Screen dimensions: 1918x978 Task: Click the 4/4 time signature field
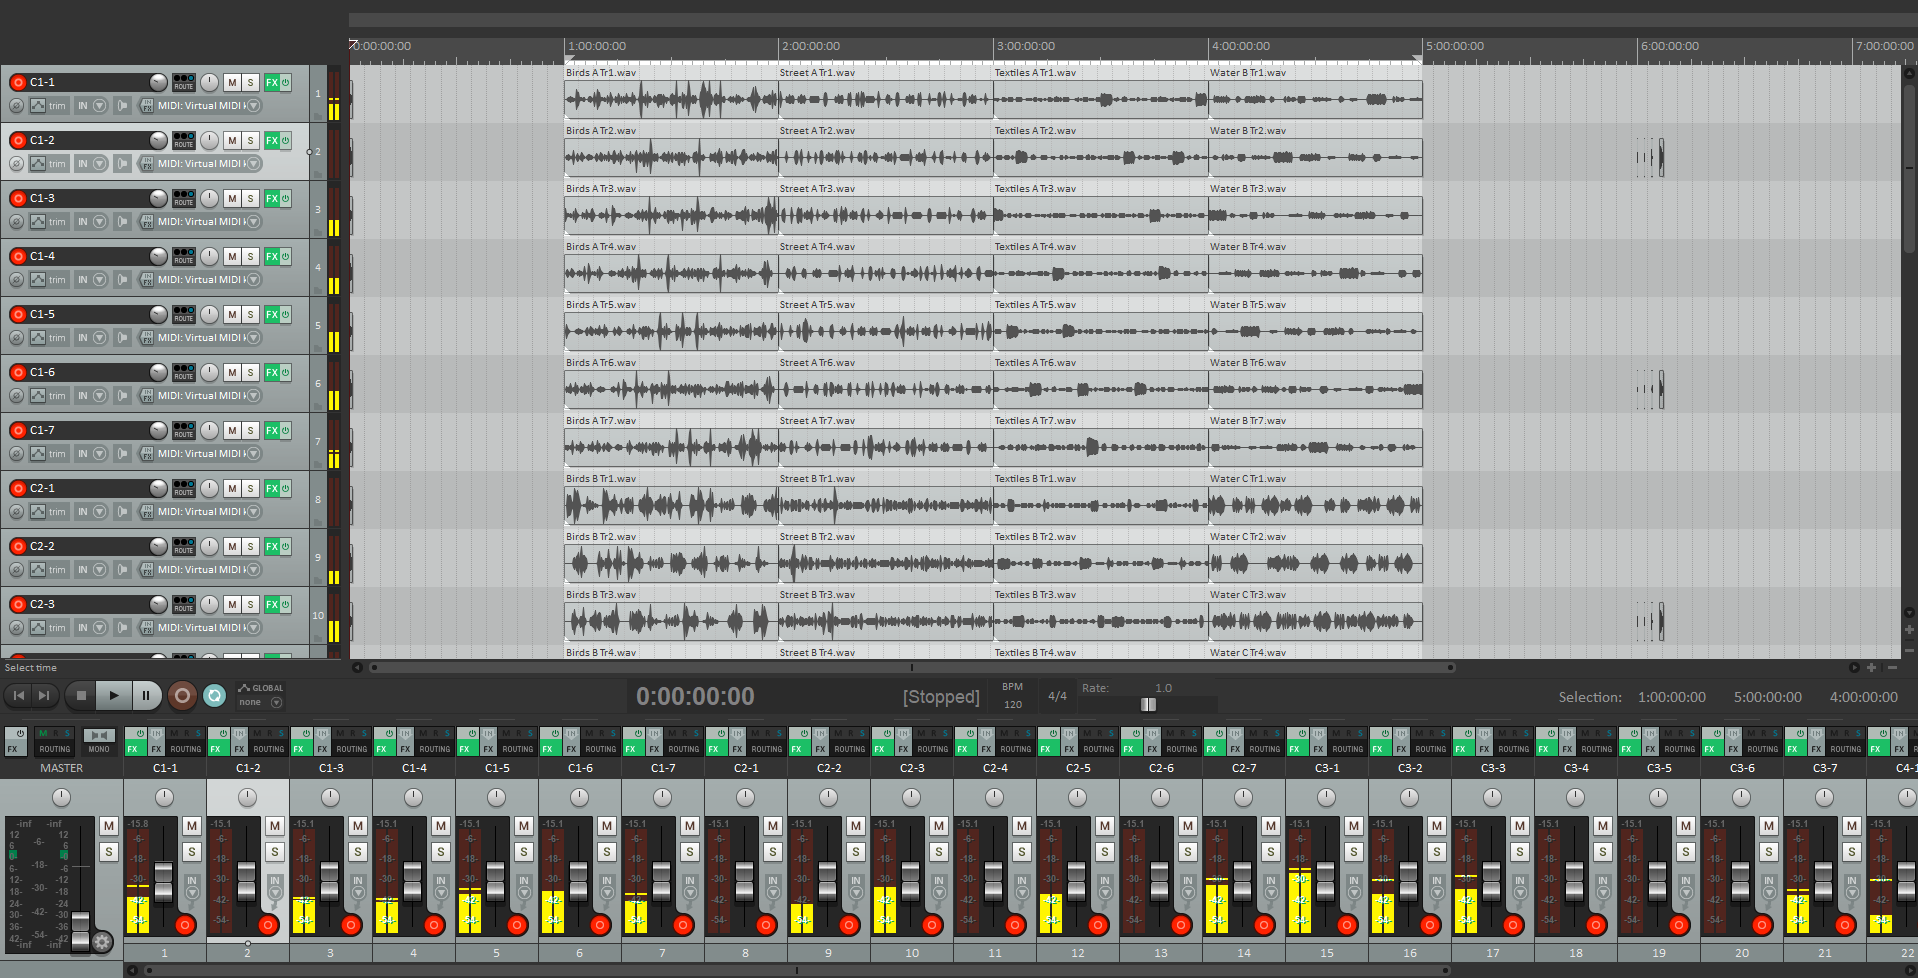tap(1057, 696)
